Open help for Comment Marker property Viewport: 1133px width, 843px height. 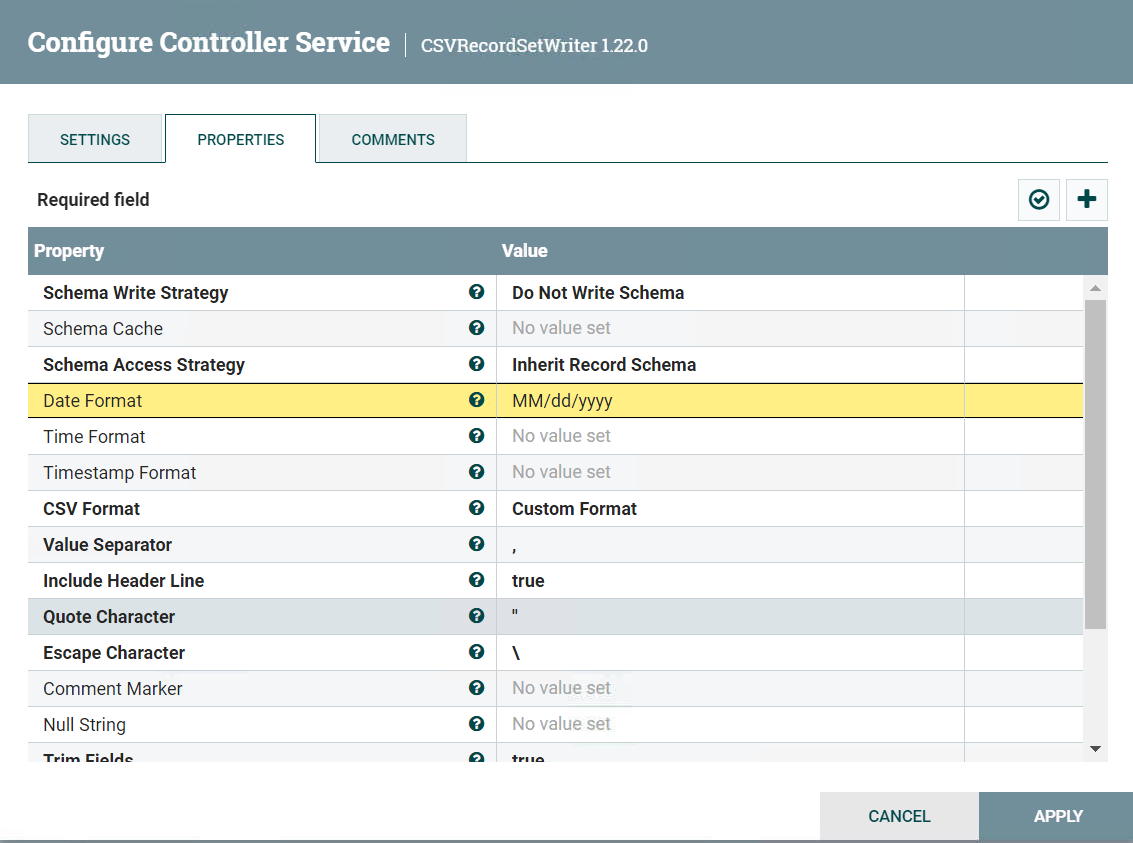pos(477,688)
